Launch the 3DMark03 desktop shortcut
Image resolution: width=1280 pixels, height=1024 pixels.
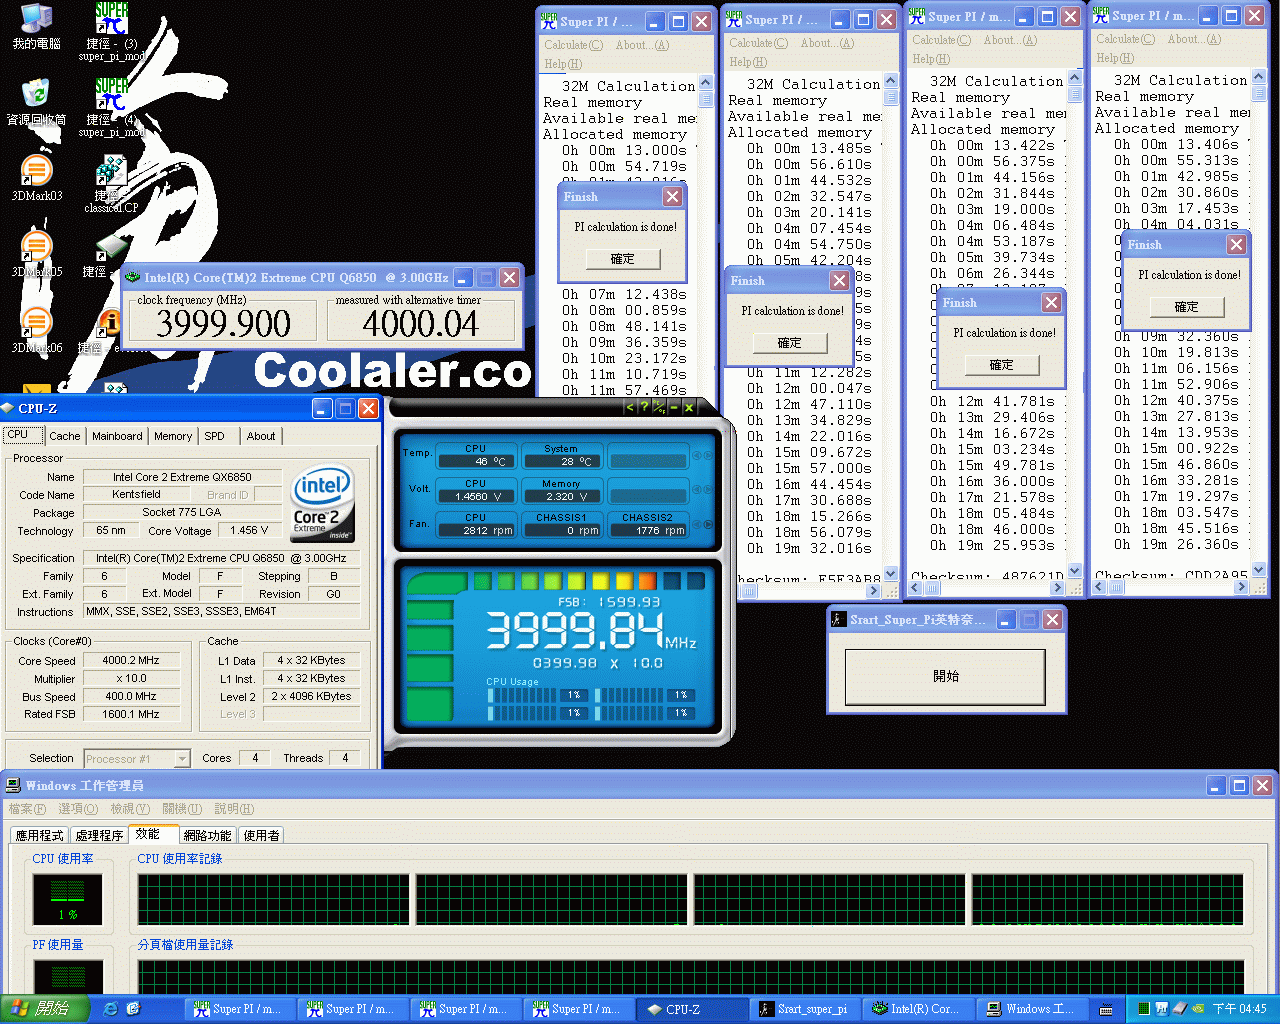pos(36,178)
